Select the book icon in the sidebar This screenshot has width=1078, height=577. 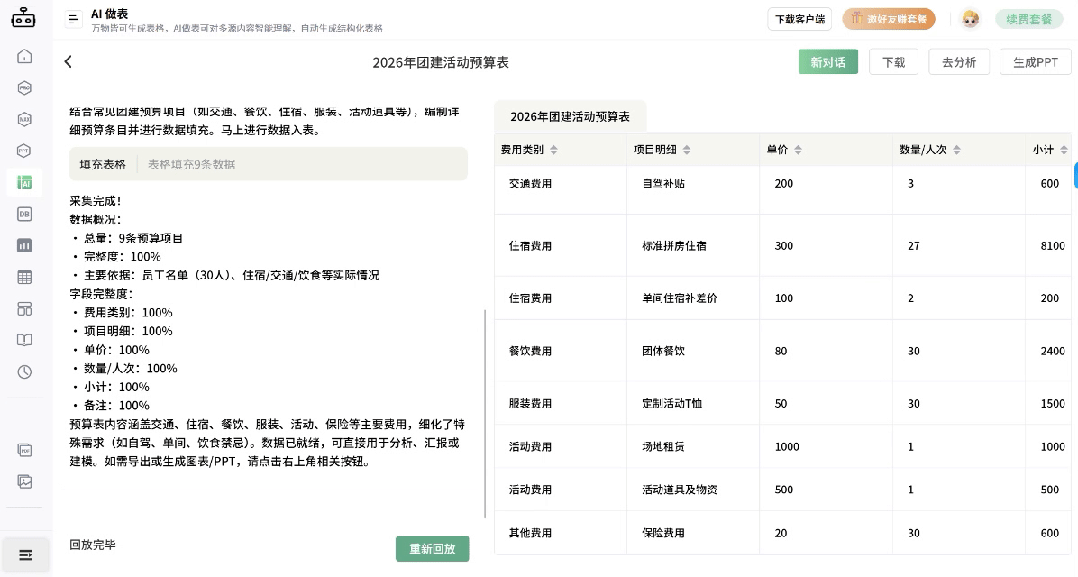click(24, 339)
